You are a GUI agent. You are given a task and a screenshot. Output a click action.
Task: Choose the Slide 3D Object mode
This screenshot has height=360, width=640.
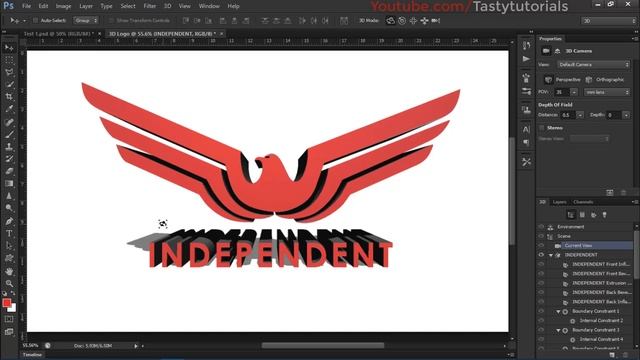tap(424, 20)
